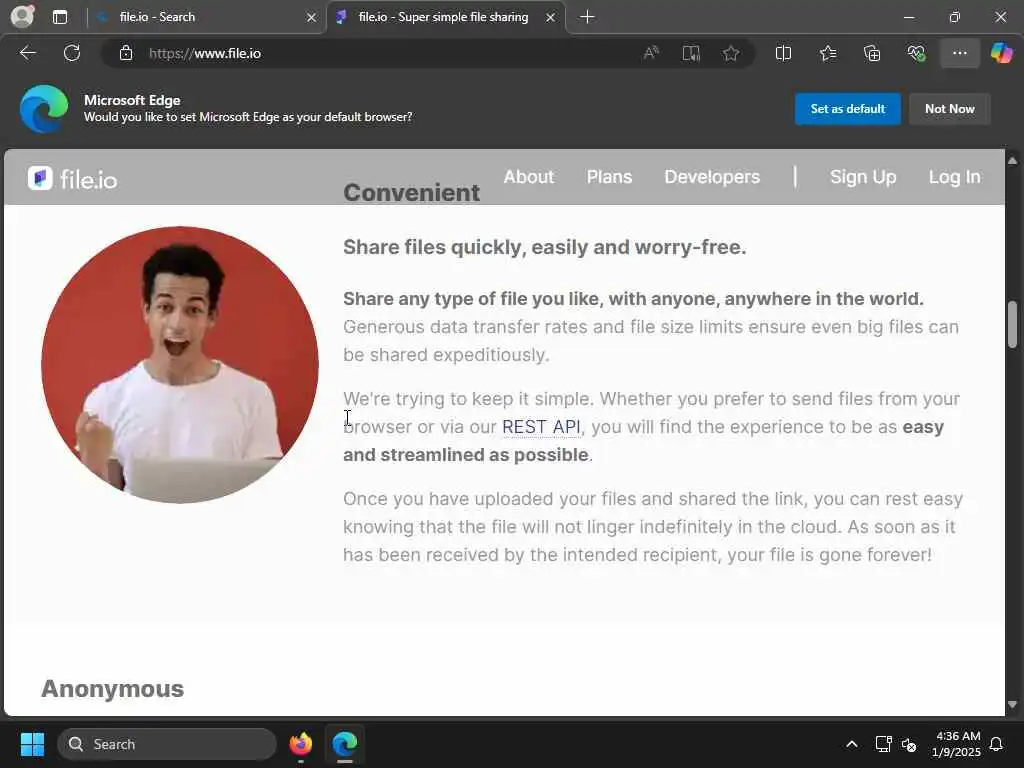
Task: Open muted volume tray icon
Action: point(909,744)
